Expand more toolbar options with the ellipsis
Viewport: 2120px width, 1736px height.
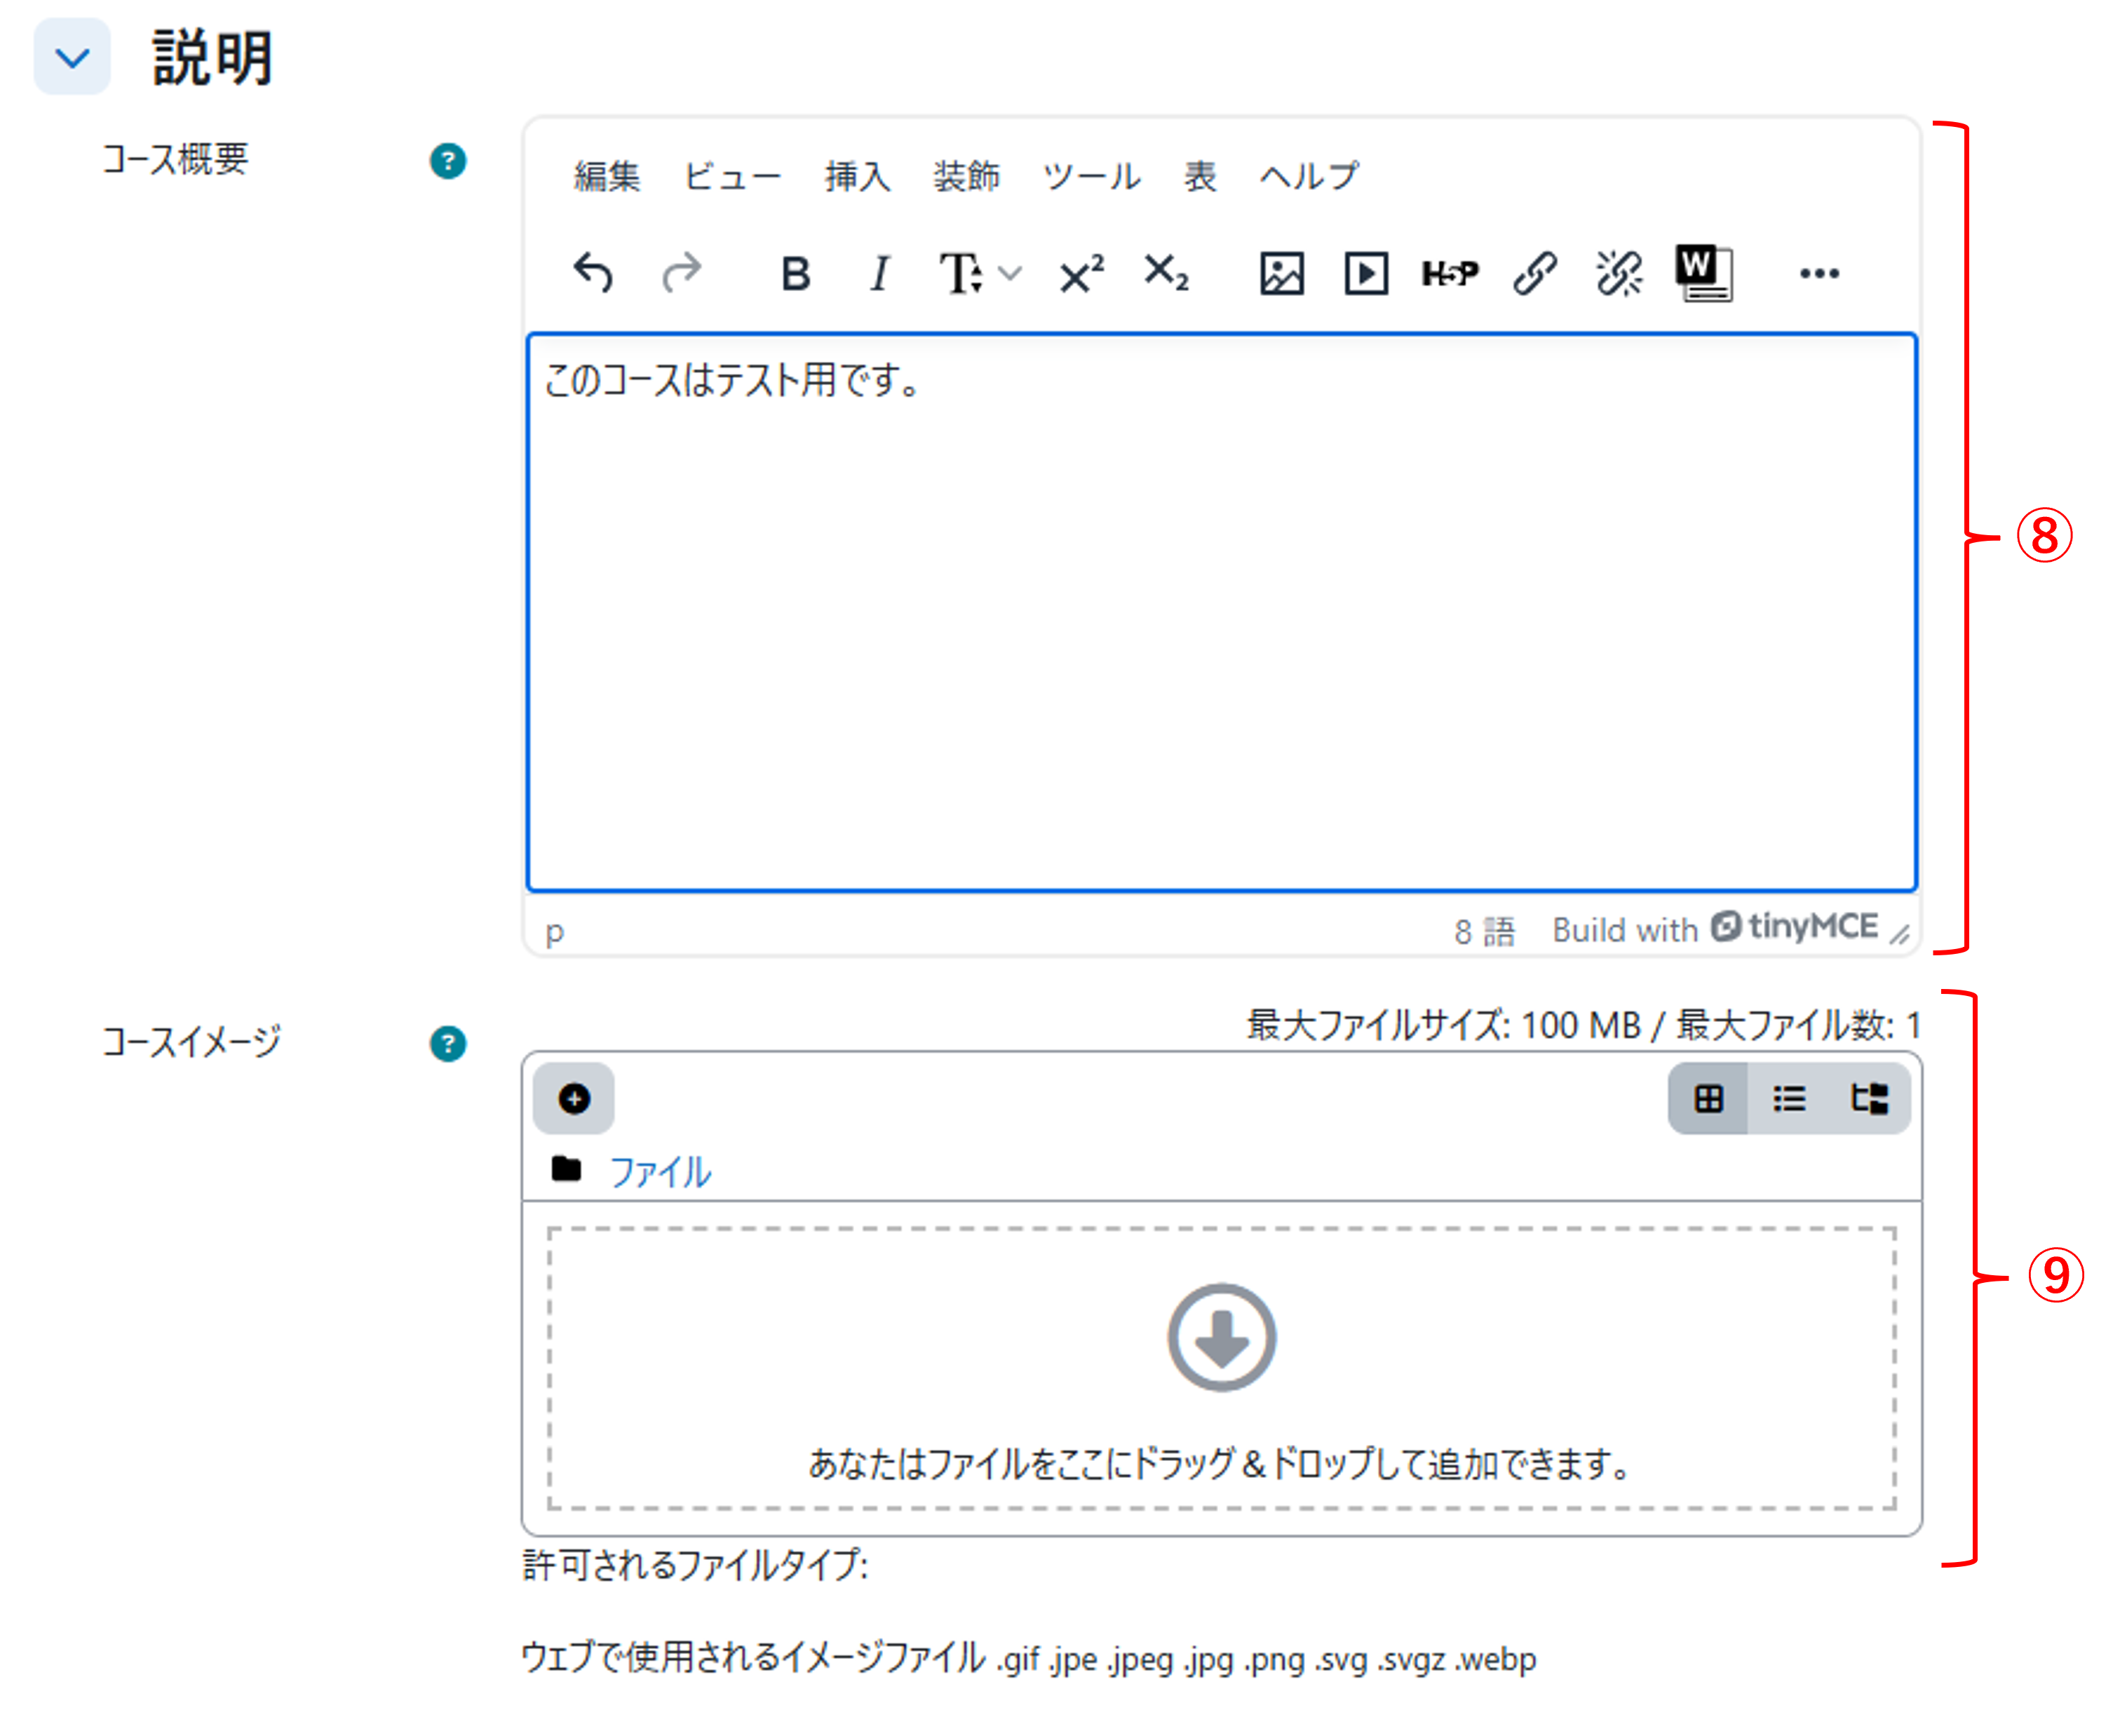click(x=1819, y=273)
